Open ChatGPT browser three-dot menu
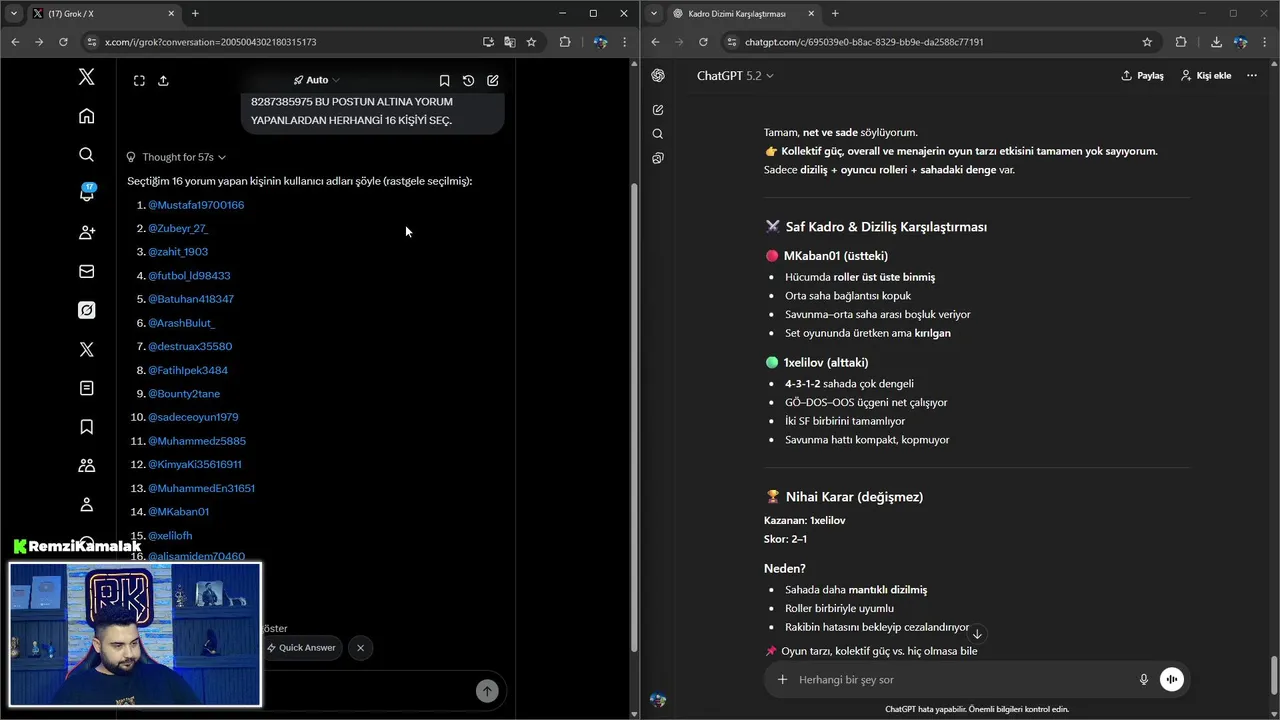The image size is (1280, 720). (1265, 42)
